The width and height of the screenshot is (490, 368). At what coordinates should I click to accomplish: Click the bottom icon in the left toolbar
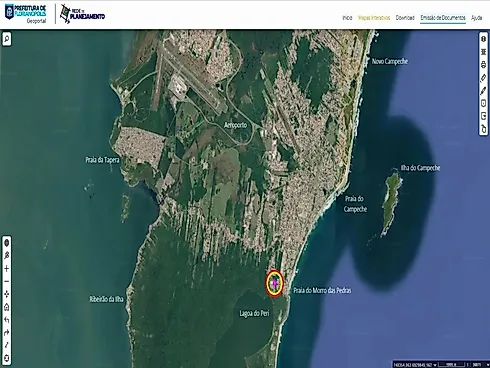pos(7,358)
